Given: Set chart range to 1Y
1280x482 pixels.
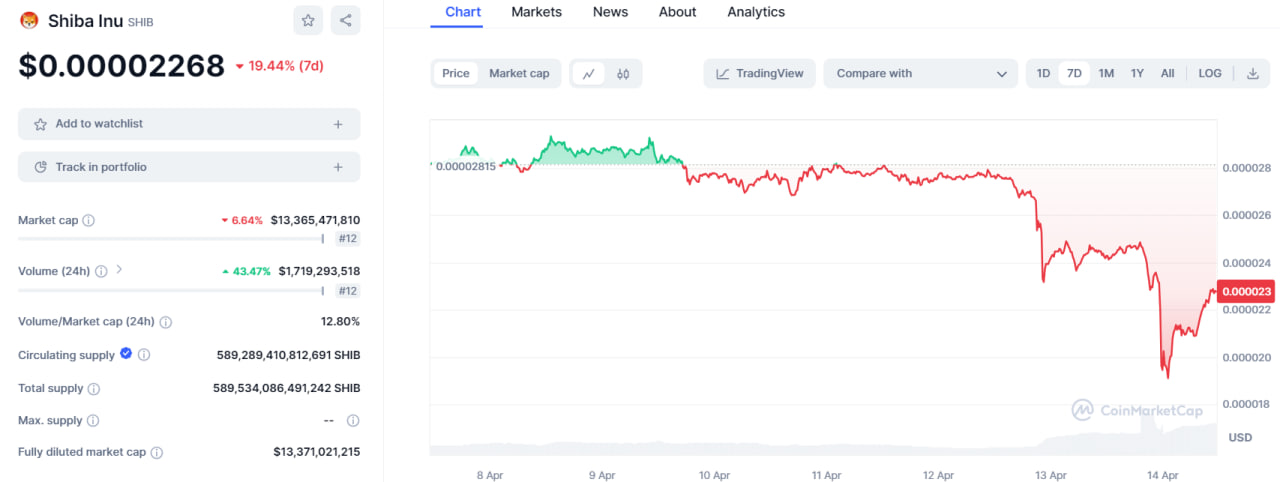Looking at the screenshot, I should (x=1137, y=73).
